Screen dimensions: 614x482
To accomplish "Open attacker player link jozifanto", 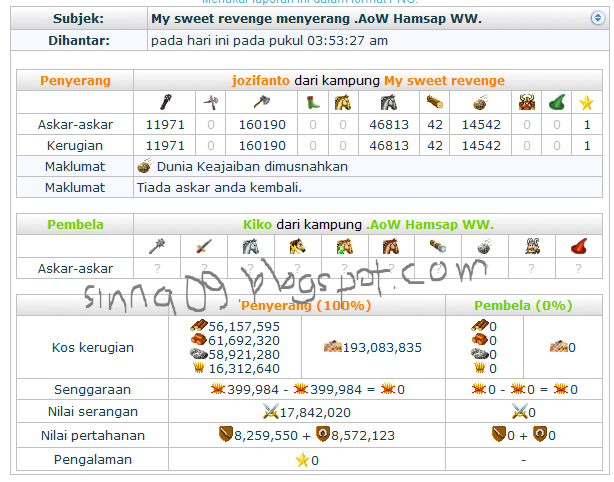I will click(x=261, y=81).
